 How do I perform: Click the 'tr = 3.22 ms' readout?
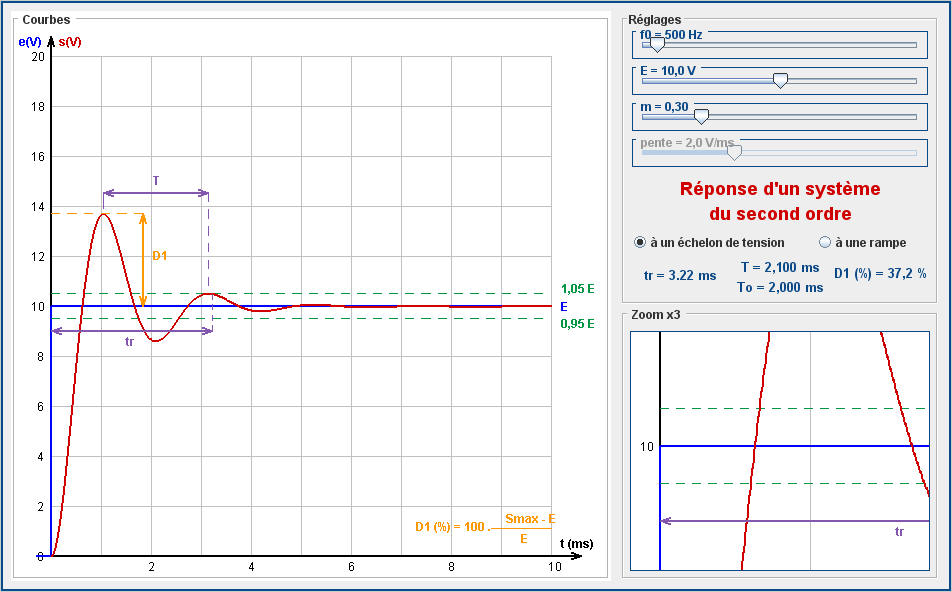[680, 276]
